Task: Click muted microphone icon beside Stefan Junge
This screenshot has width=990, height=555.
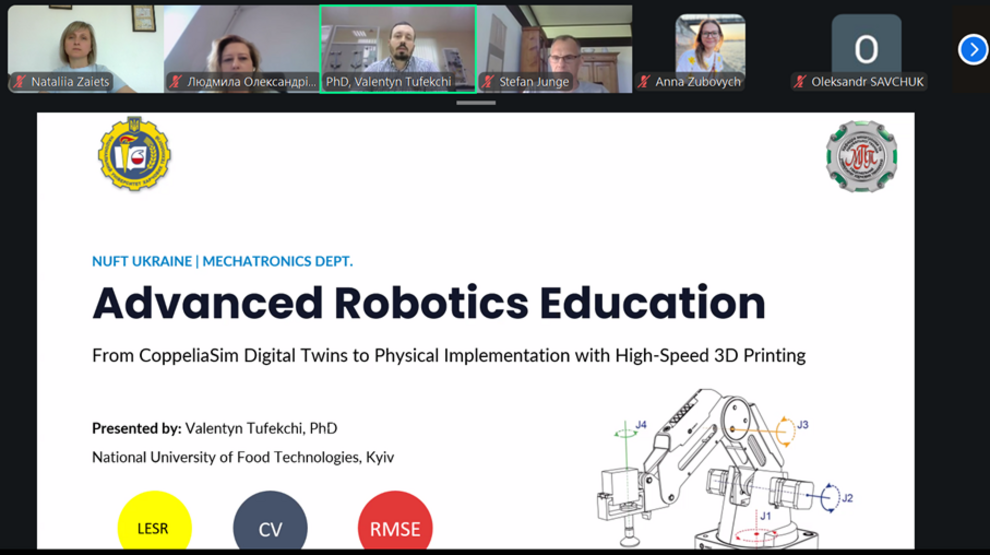Action: pyautogui.click(x=487, y=81)
